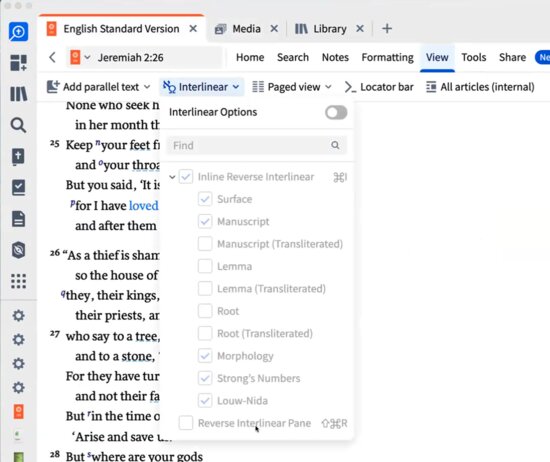Toggle the Locator bar button

click(379, 87)
